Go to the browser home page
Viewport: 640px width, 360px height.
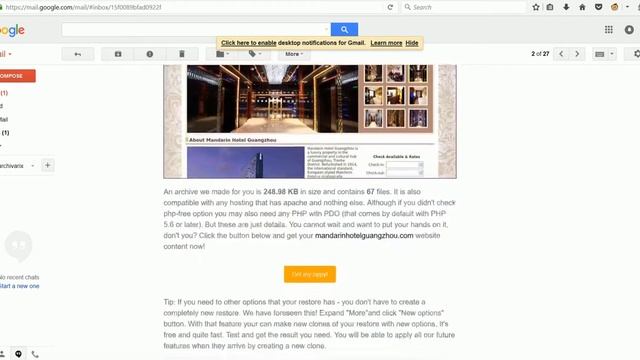tap(582, 7)
